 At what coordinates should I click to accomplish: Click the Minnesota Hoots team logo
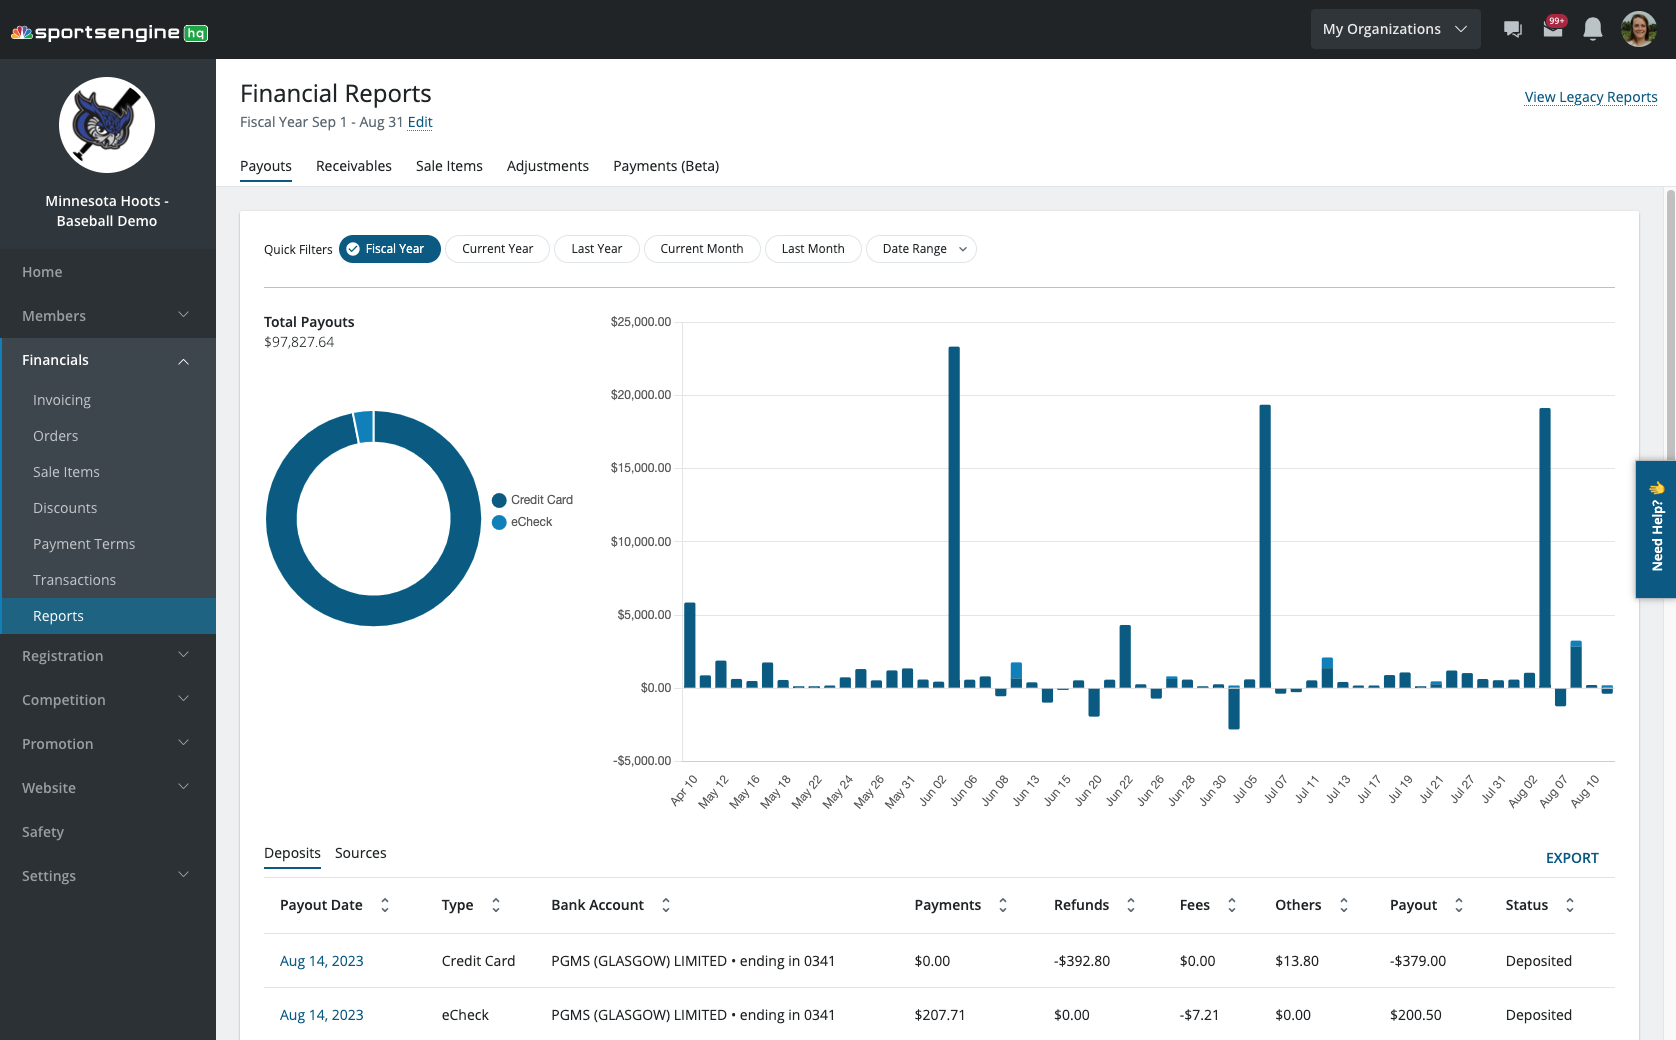107,124
